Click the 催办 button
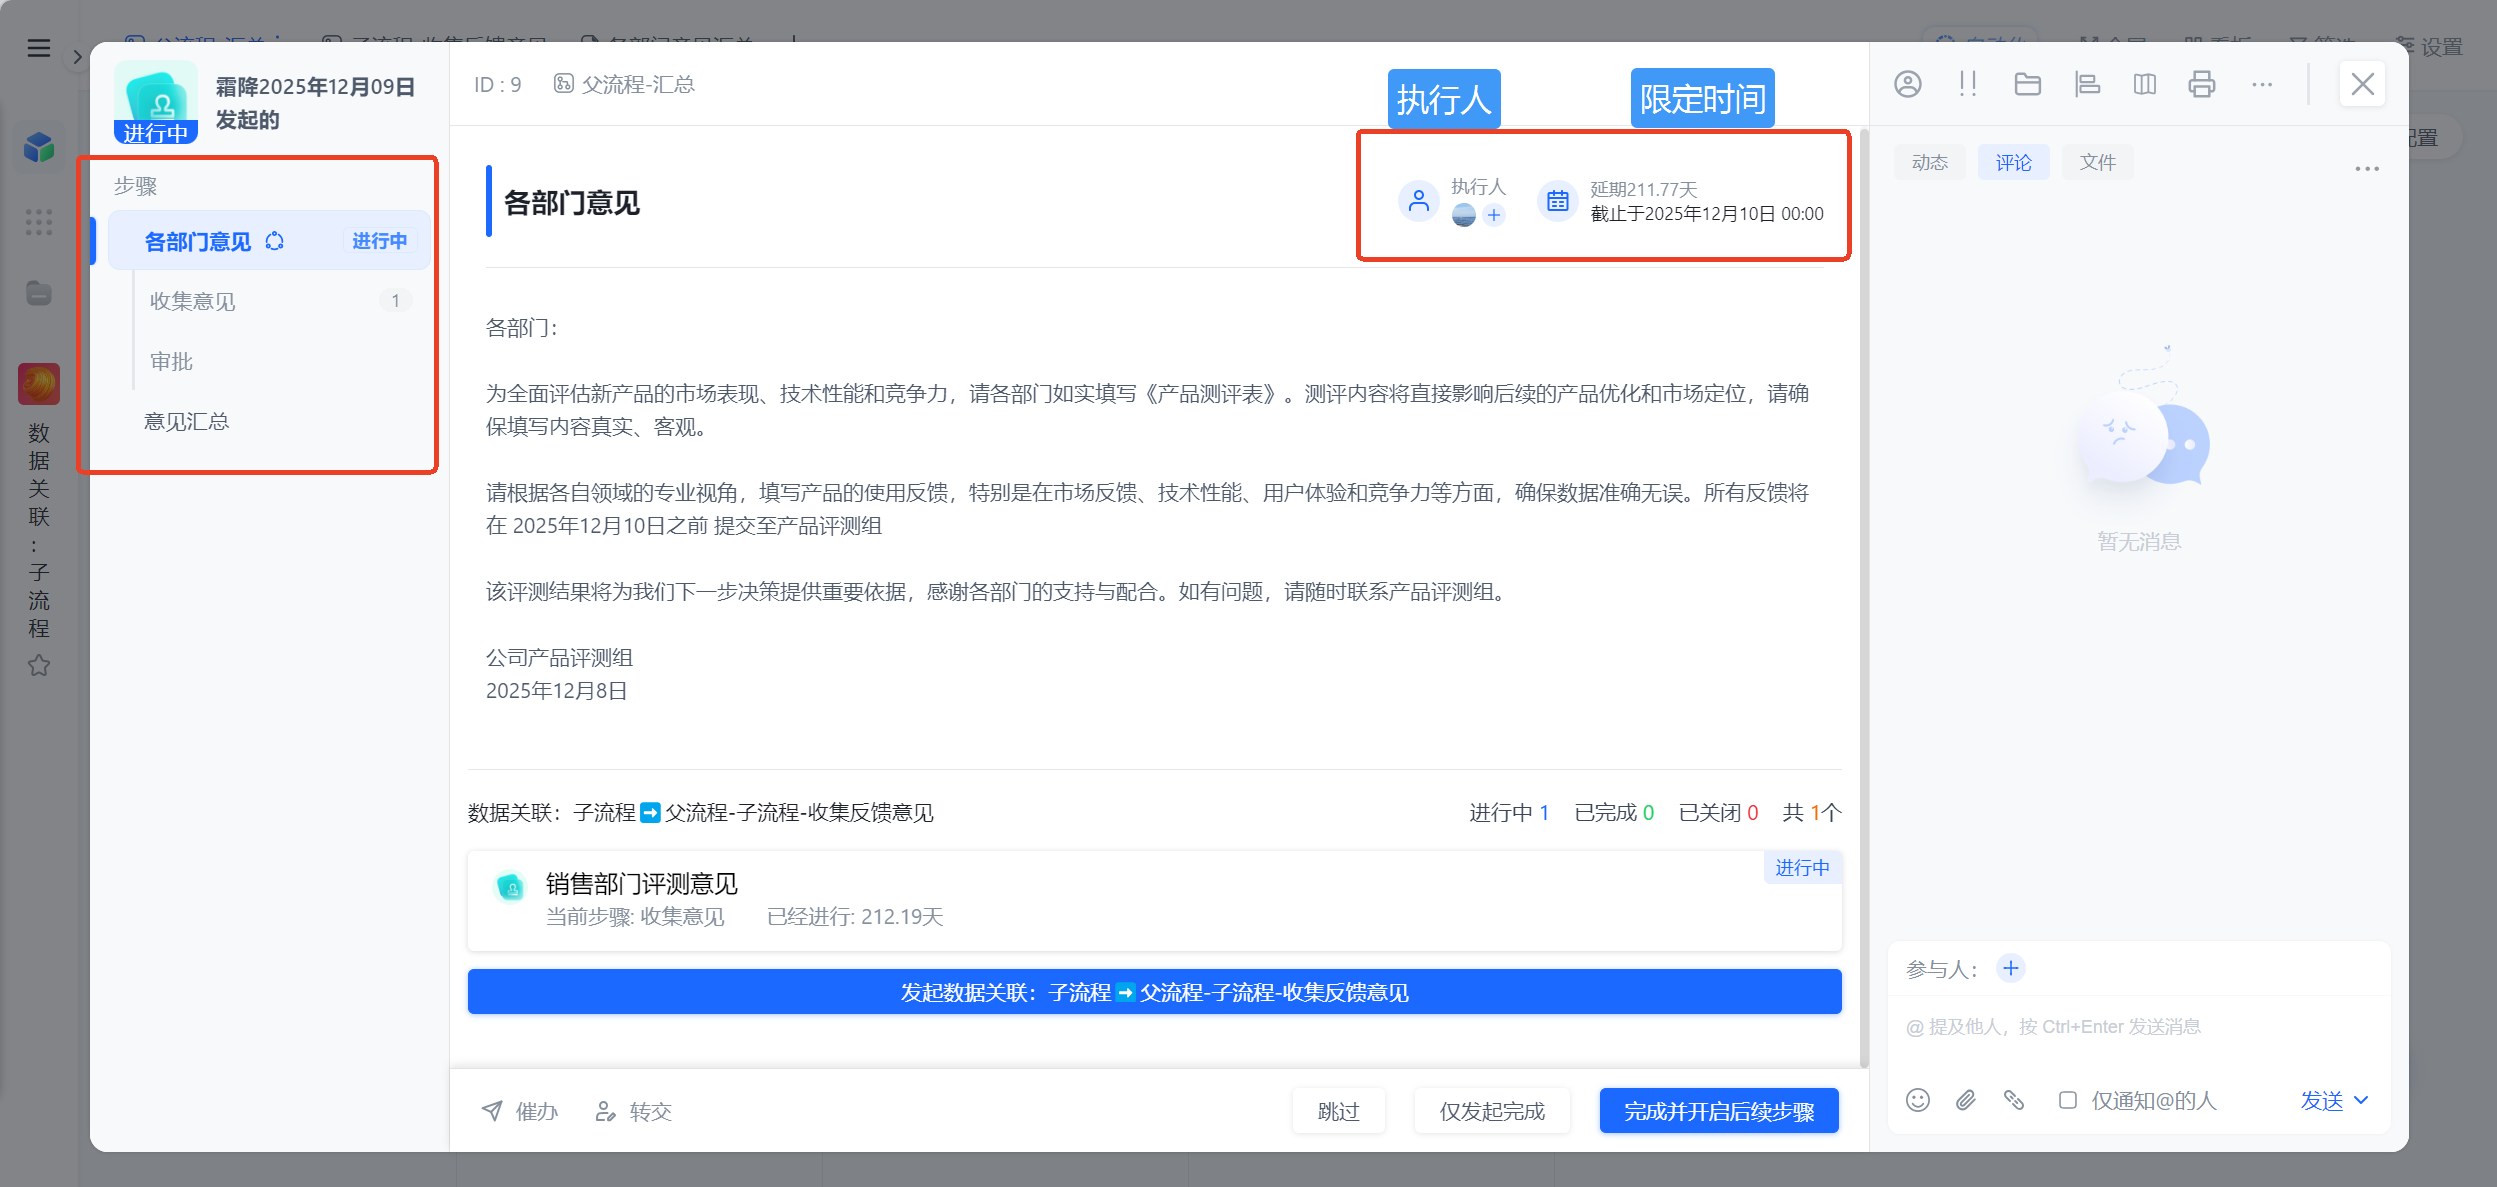Viewport: 2497px width, 1187px height. tap(520, 1111)
